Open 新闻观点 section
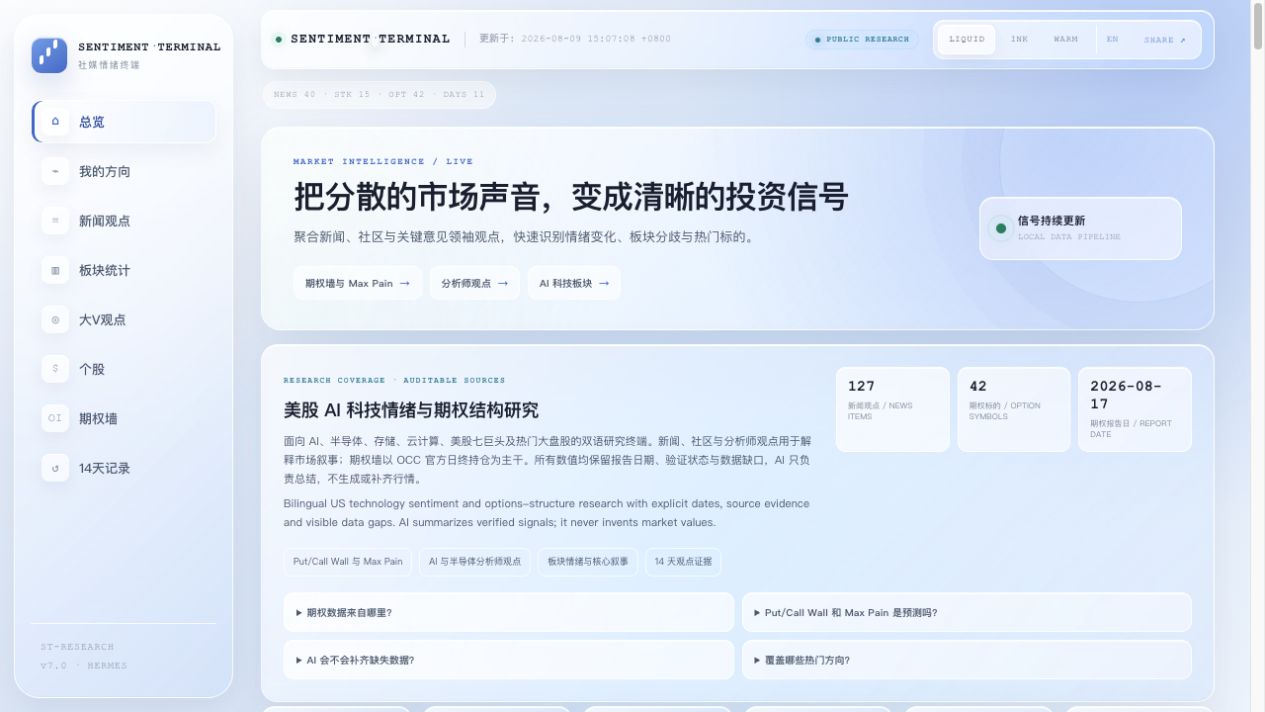 click(124, 220)
